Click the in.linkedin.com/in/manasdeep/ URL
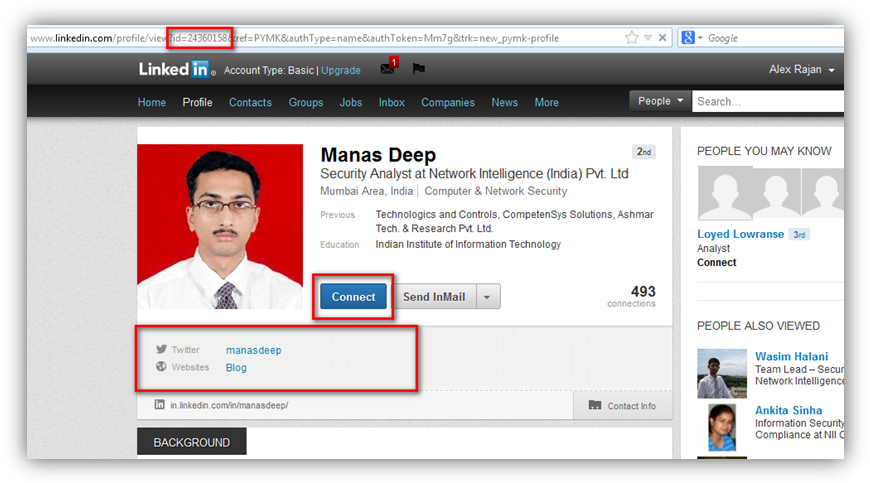 tap(229, 405)
